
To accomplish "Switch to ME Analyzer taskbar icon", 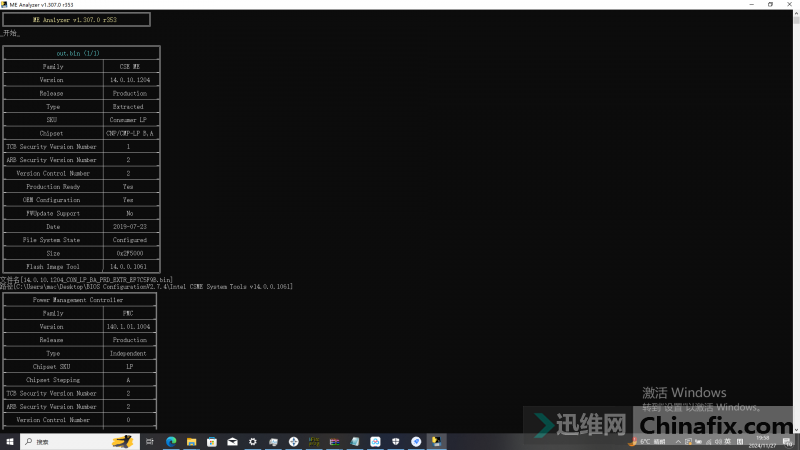I will (436, 442).
